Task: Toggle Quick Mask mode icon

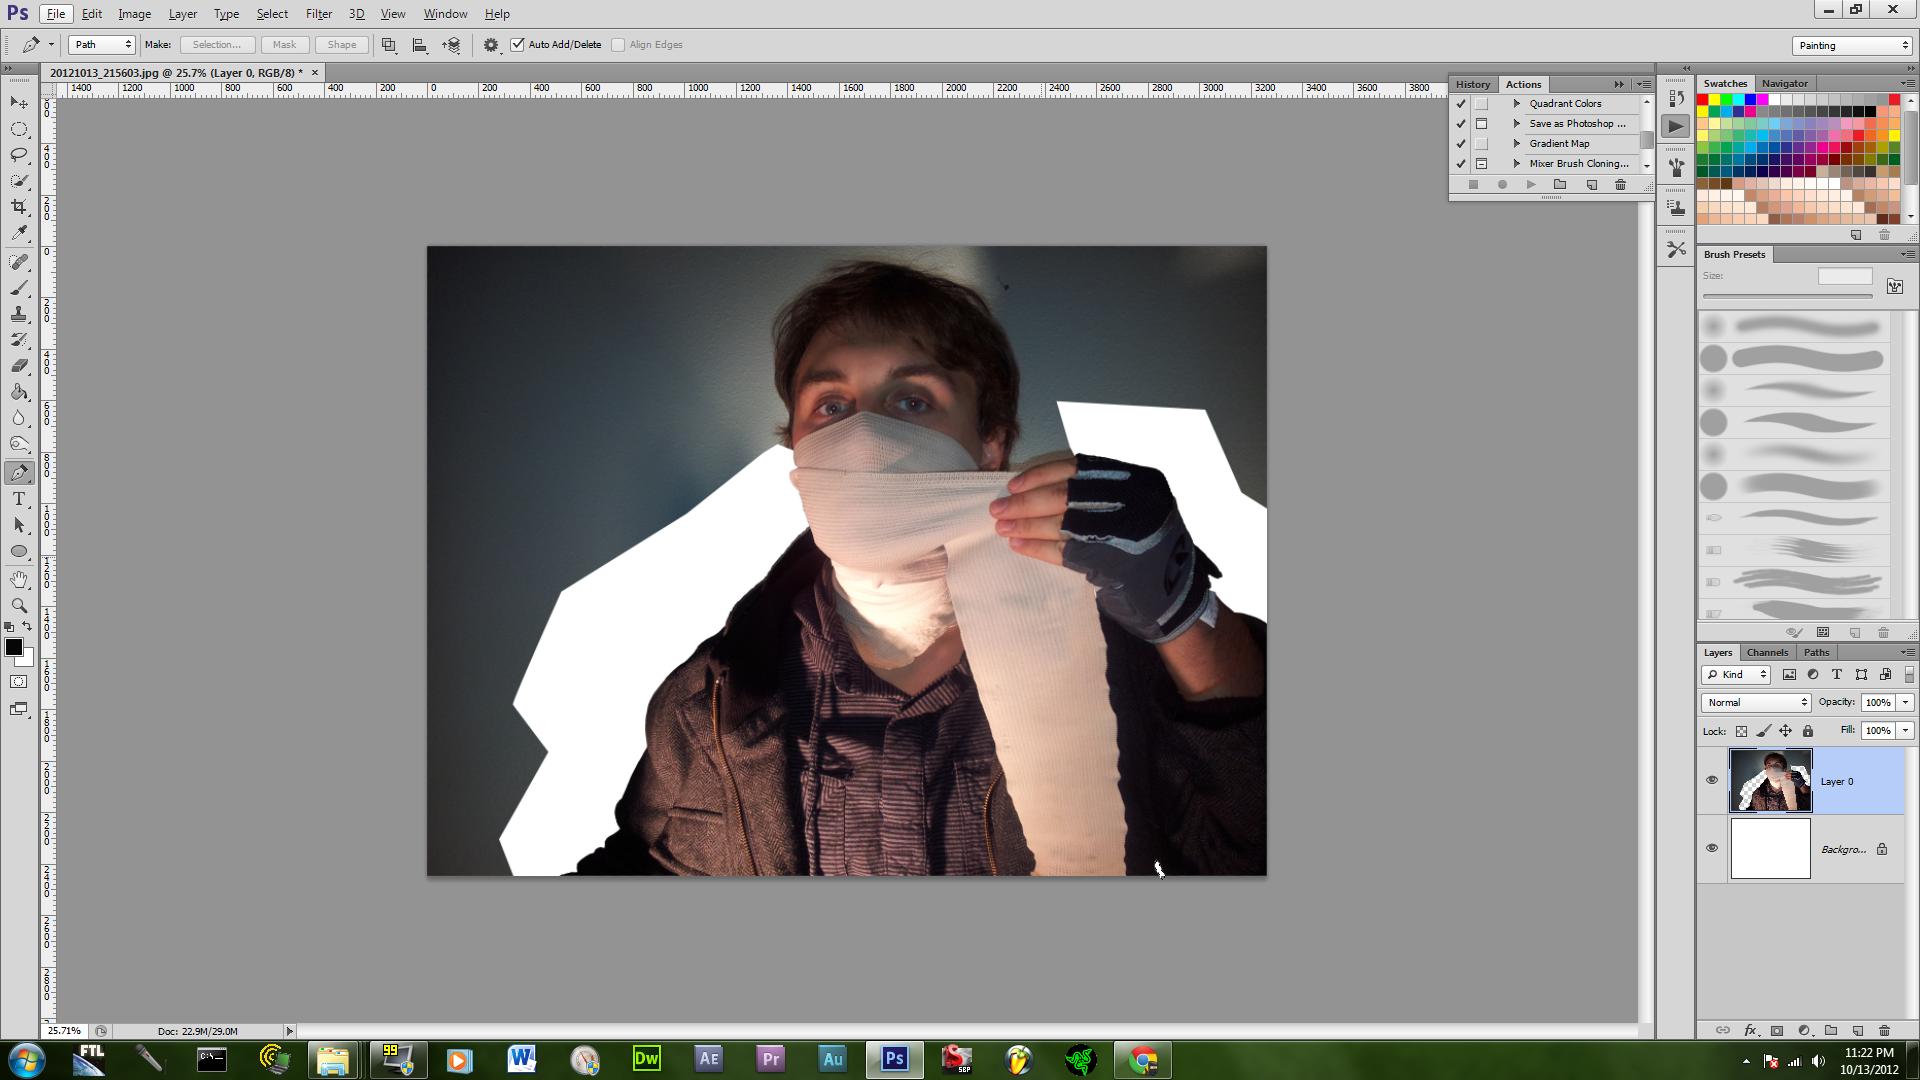Action: tap(19, 682)
